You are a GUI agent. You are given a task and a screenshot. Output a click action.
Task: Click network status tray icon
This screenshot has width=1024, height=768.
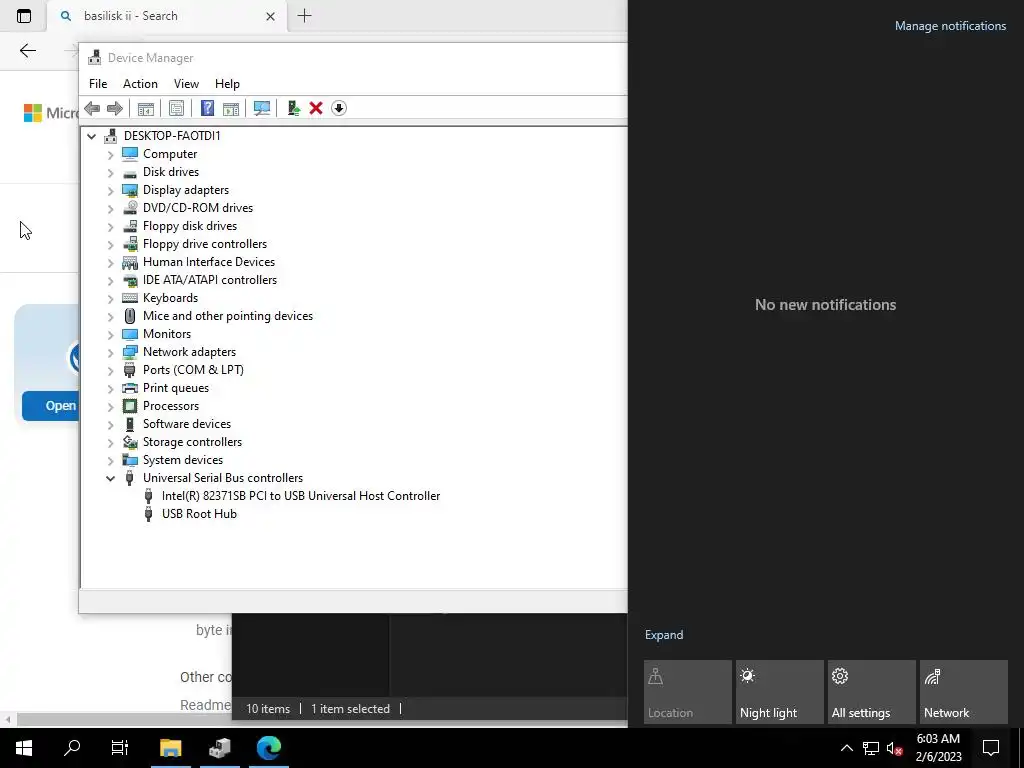tap(871, 748)
